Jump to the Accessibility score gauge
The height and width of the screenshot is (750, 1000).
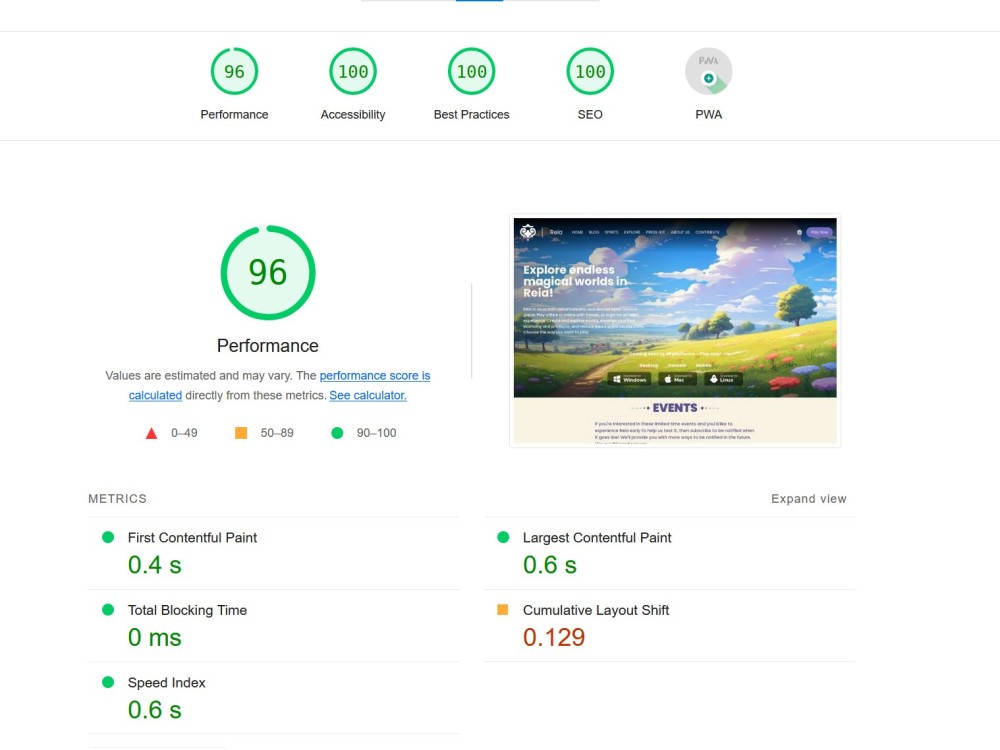click(x=353, y=71)
